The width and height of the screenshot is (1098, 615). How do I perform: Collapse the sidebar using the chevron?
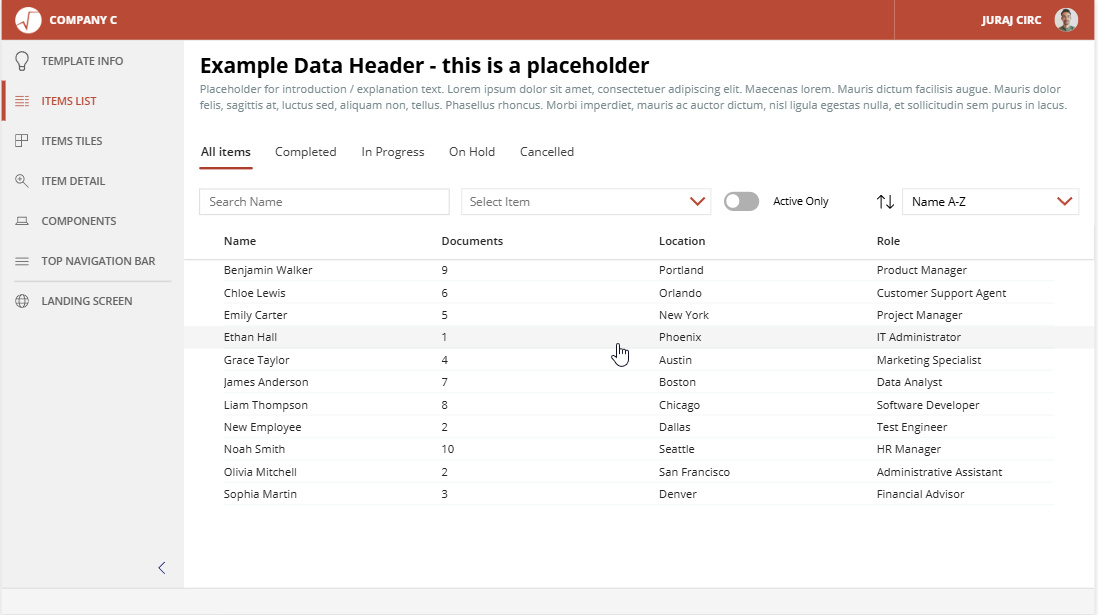162,568
